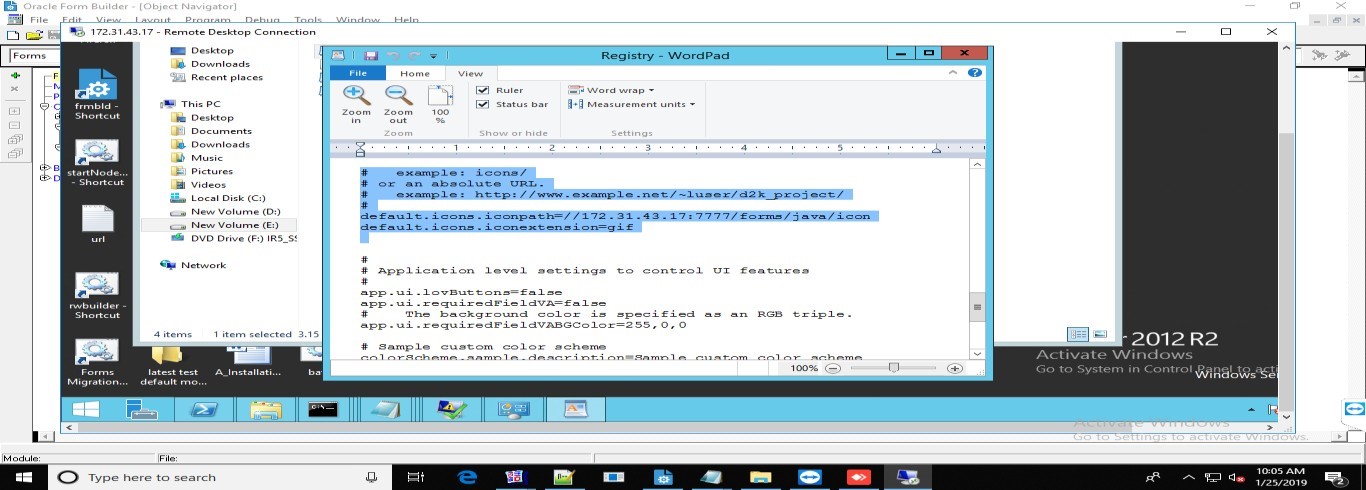Open the Window menu in Oracle Form Builder
Screen dimensions: 1366x490
(x=357, y=20)
